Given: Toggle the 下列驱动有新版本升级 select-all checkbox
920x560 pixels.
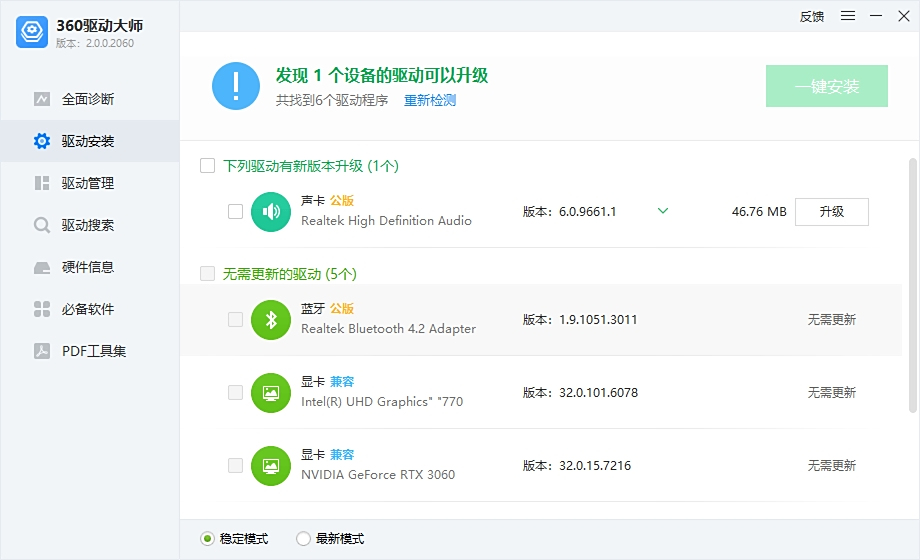Looking at the screenshot, I should [208, 166].
